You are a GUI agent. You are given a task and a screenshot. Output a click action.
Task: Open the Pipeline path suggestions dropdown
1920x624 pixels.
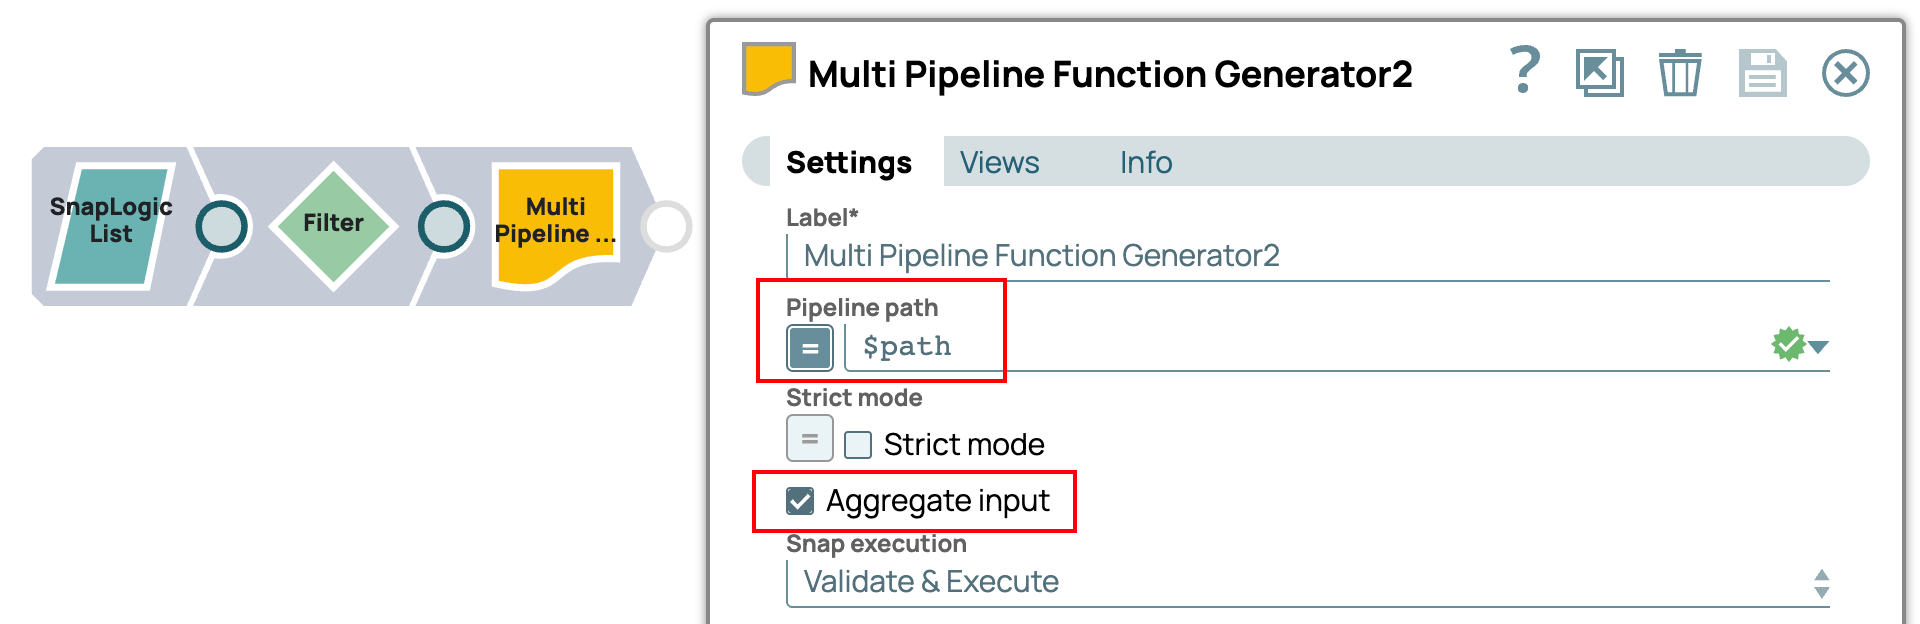coord(1818,347)
